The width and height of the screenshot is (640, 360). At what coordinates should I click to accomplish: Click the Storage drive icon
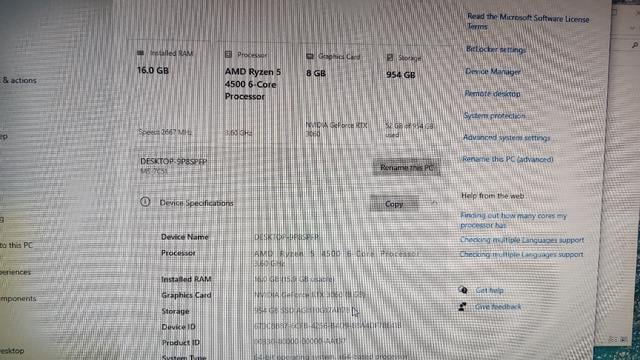coord(390,58)
